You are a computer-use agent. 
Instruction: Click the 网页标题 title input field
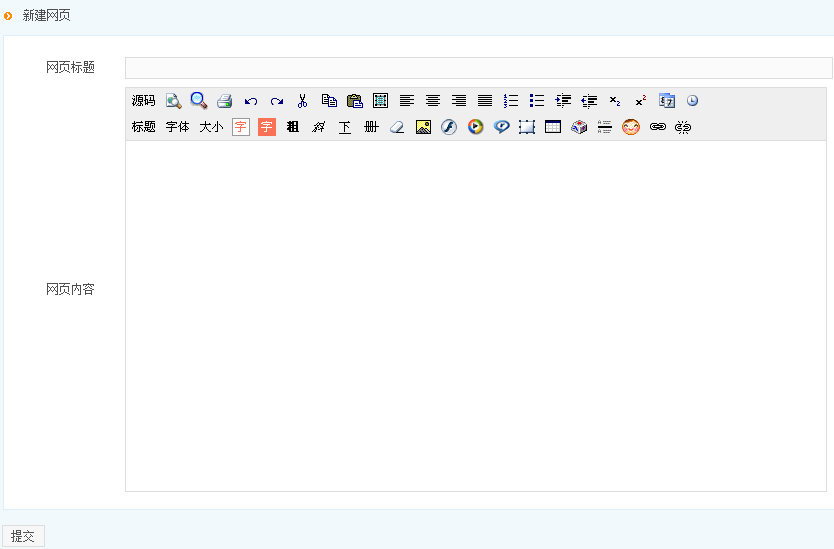click(478, 68)
